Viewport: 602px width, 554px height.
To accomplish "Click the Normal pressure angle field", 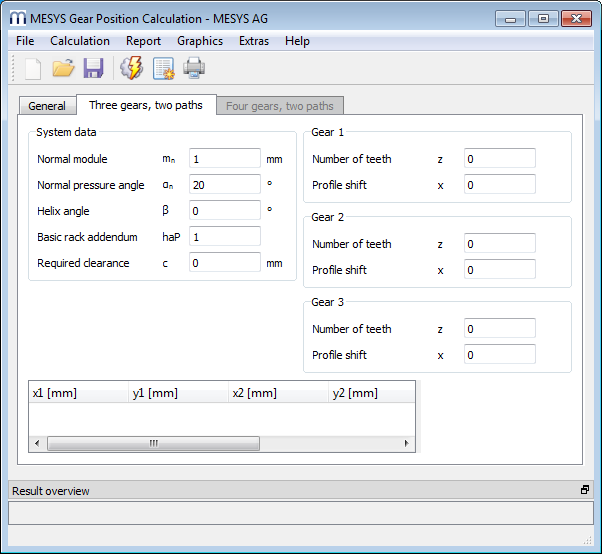I will 225,185.
